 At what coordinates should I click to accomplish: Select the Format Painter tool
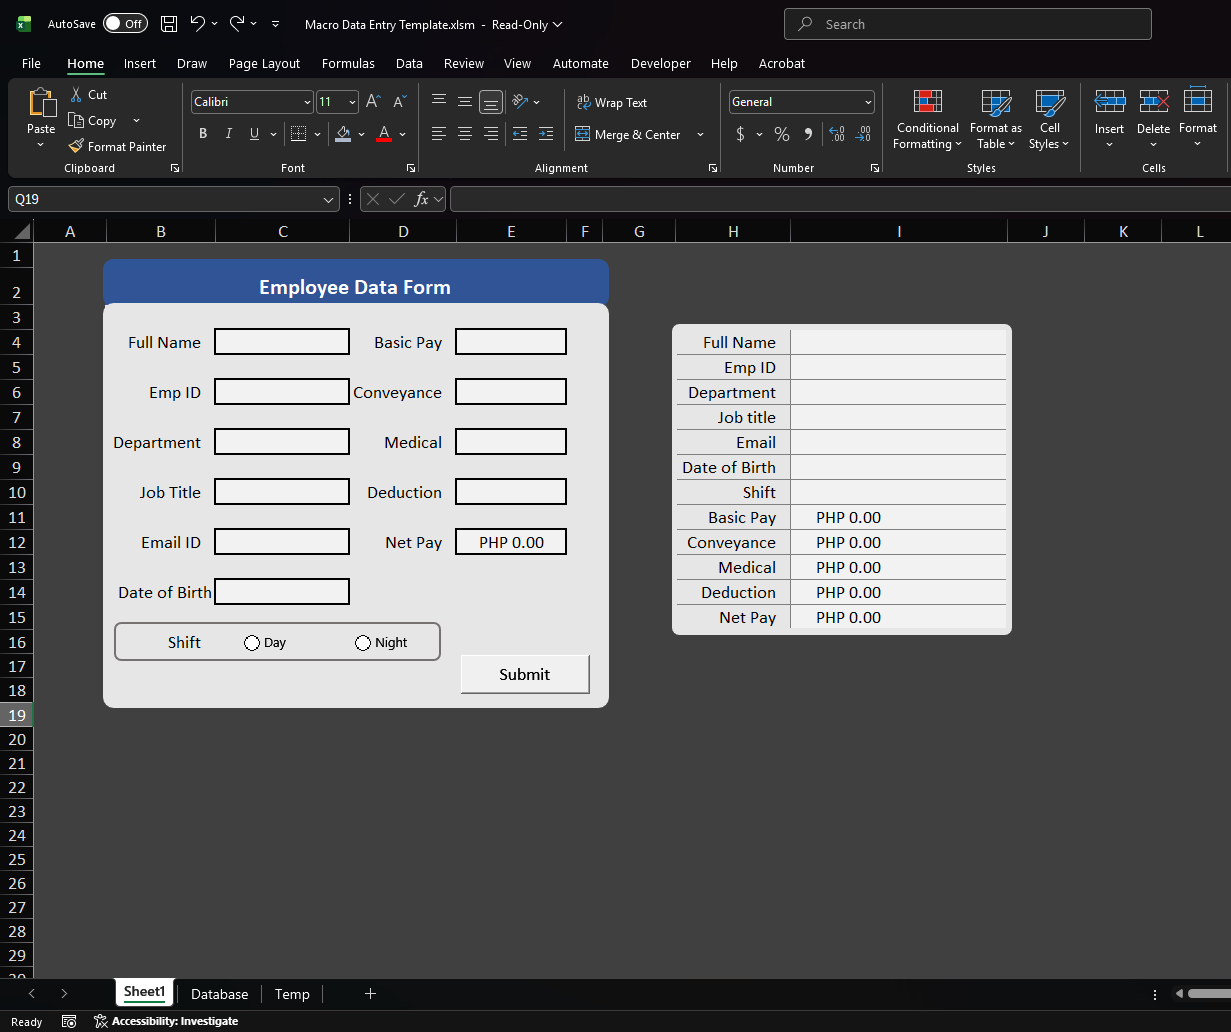click(118, 146)
